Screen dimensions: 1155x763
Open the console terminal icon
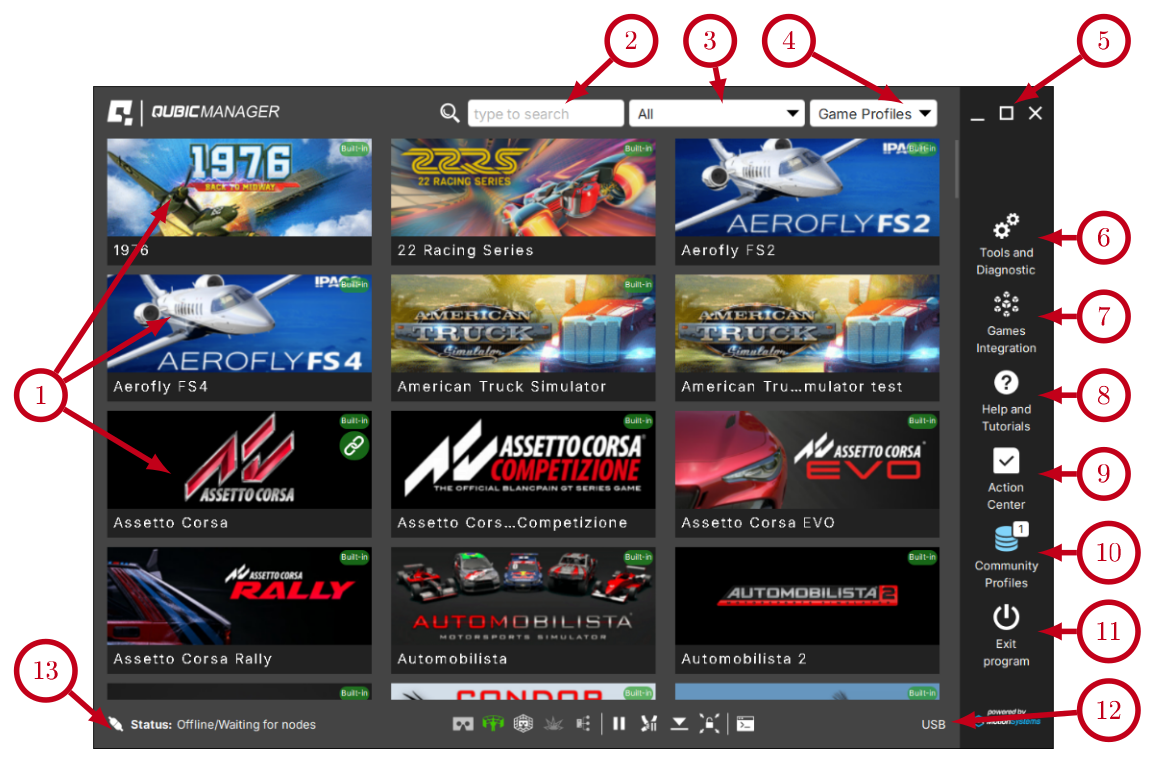pos(745,724)
